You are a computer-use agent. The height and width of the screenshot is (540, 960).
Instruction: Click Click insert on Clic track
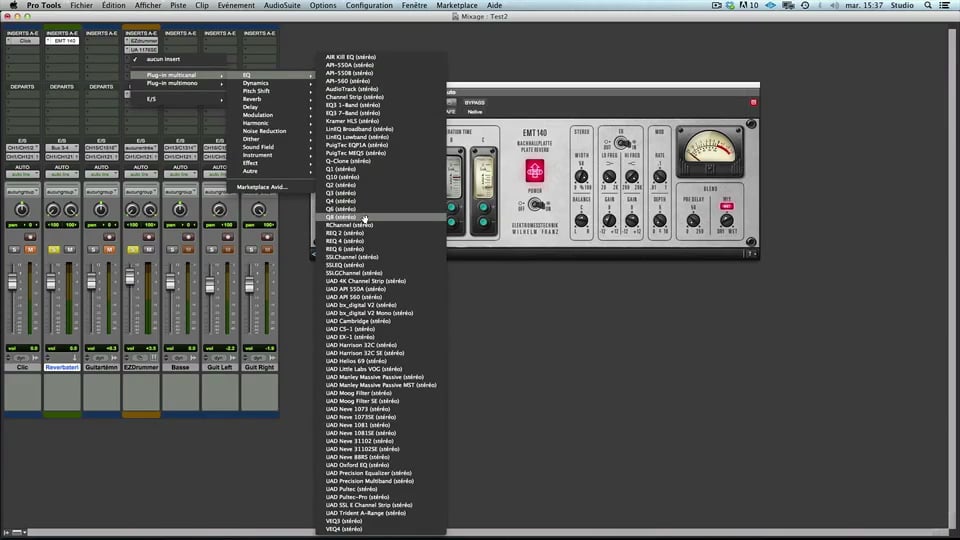(23, 41)
